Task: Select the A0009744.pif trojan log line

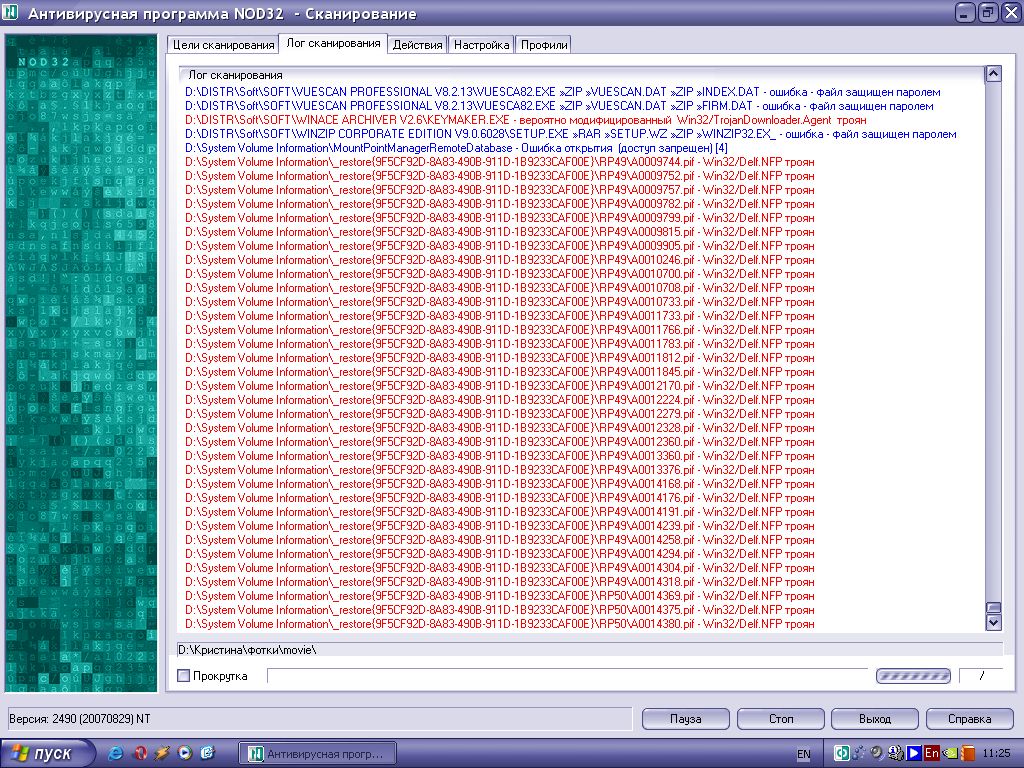Action: [500, 162]
